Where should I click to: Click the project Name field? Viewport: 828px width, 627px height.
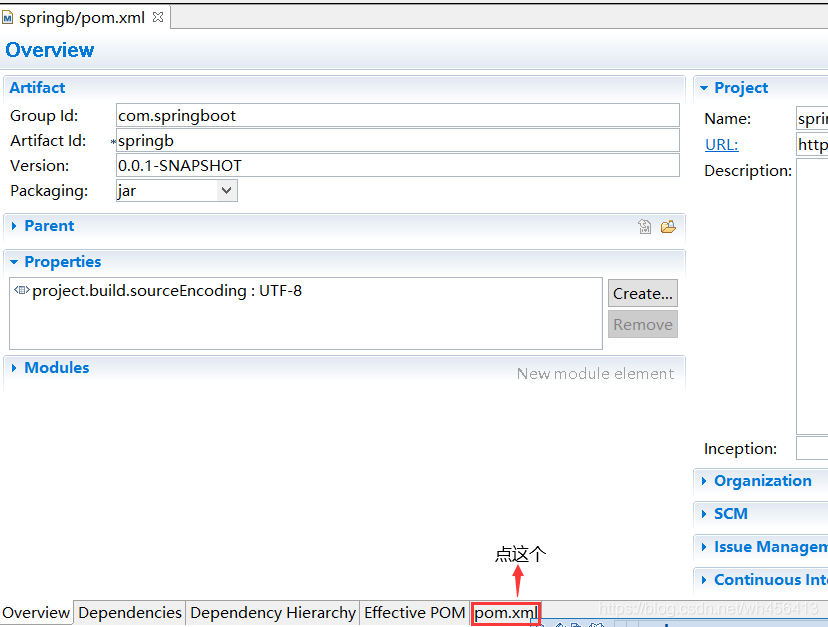(x=812, y=119)
